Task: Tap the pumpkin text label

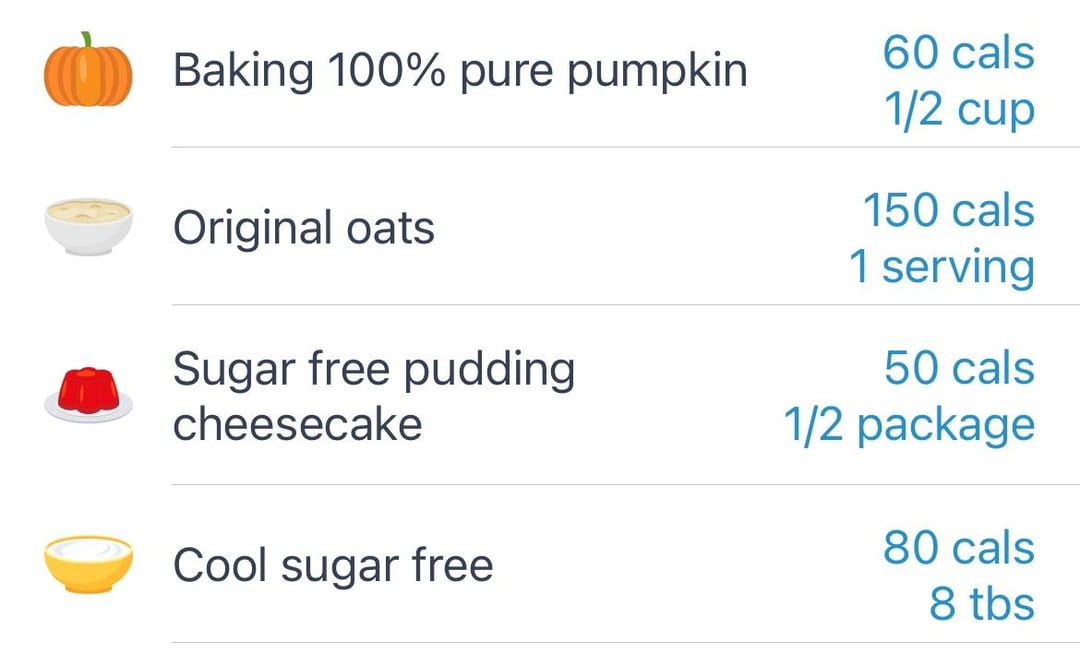Action: [460, 71]
